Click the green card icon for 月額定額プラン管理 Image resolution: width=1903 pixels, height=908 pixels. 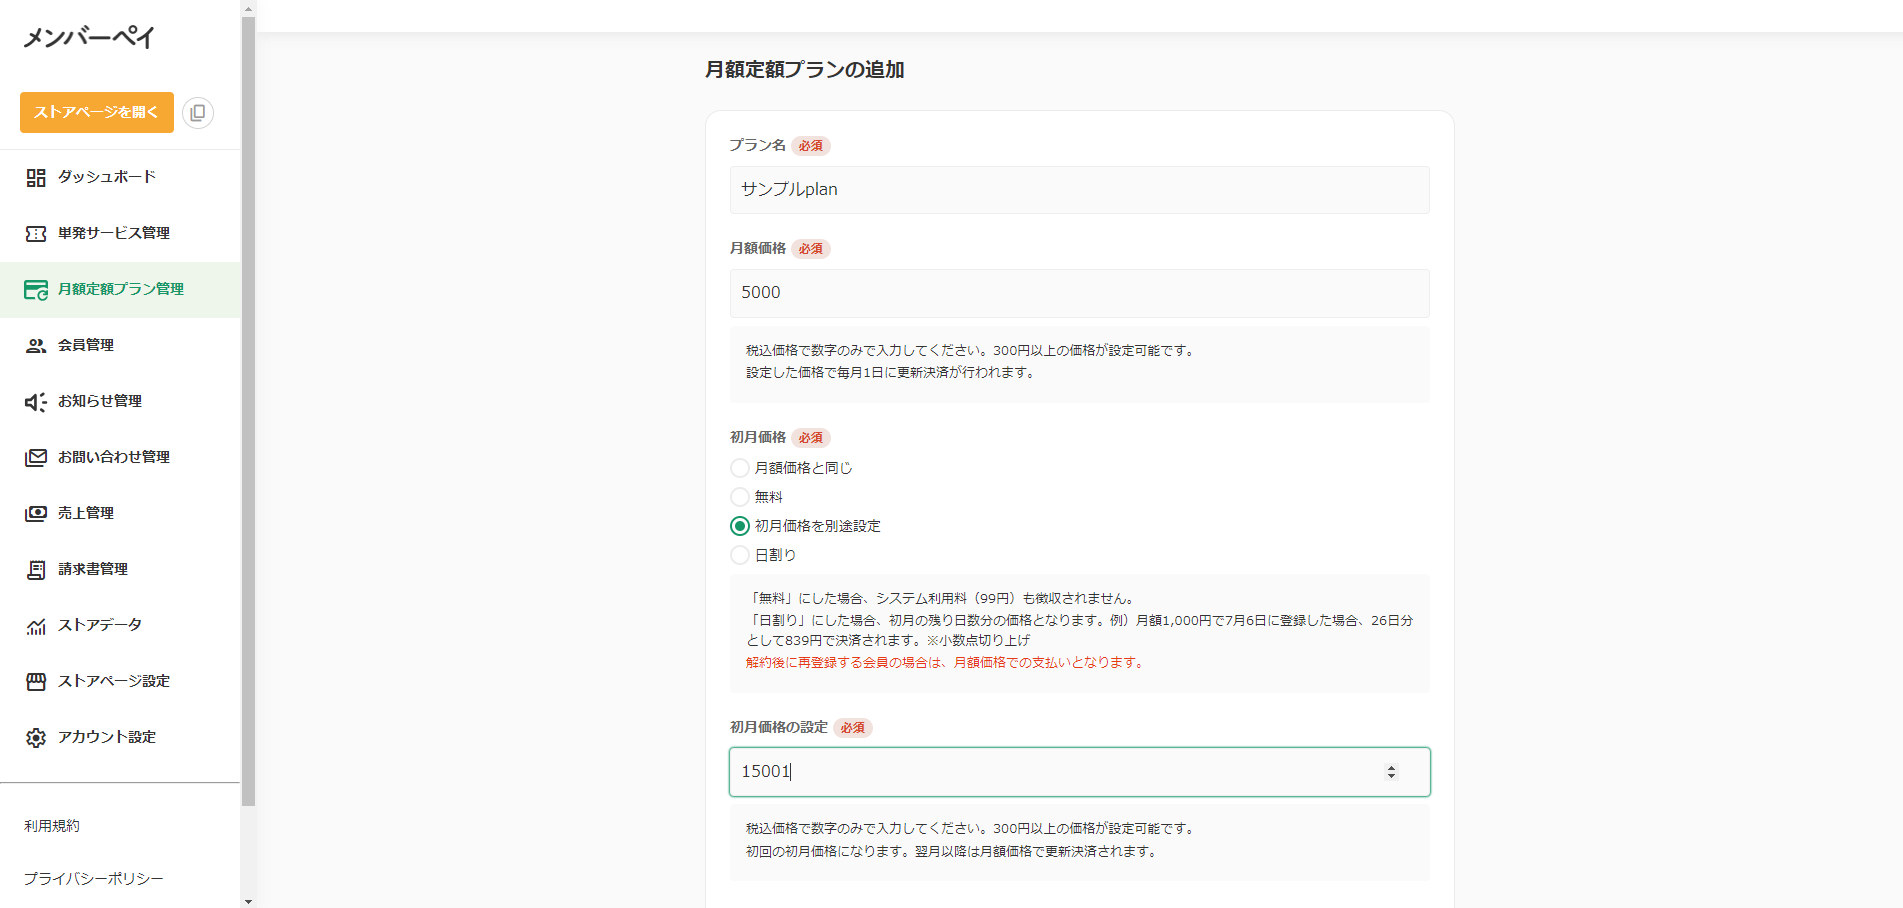coord(36,290)
